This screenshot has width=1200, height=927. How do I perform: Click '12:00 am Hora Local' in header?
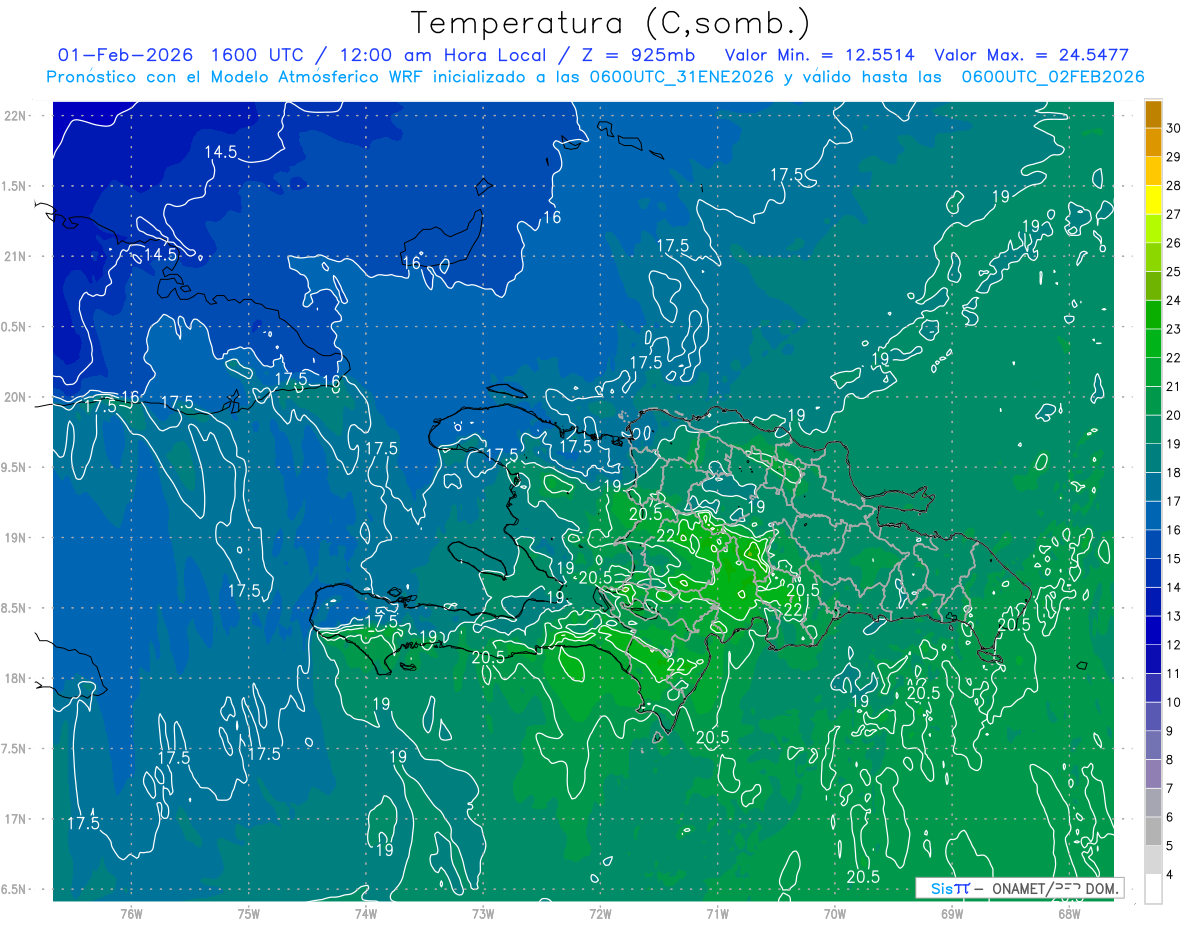[x=441, y=56]
